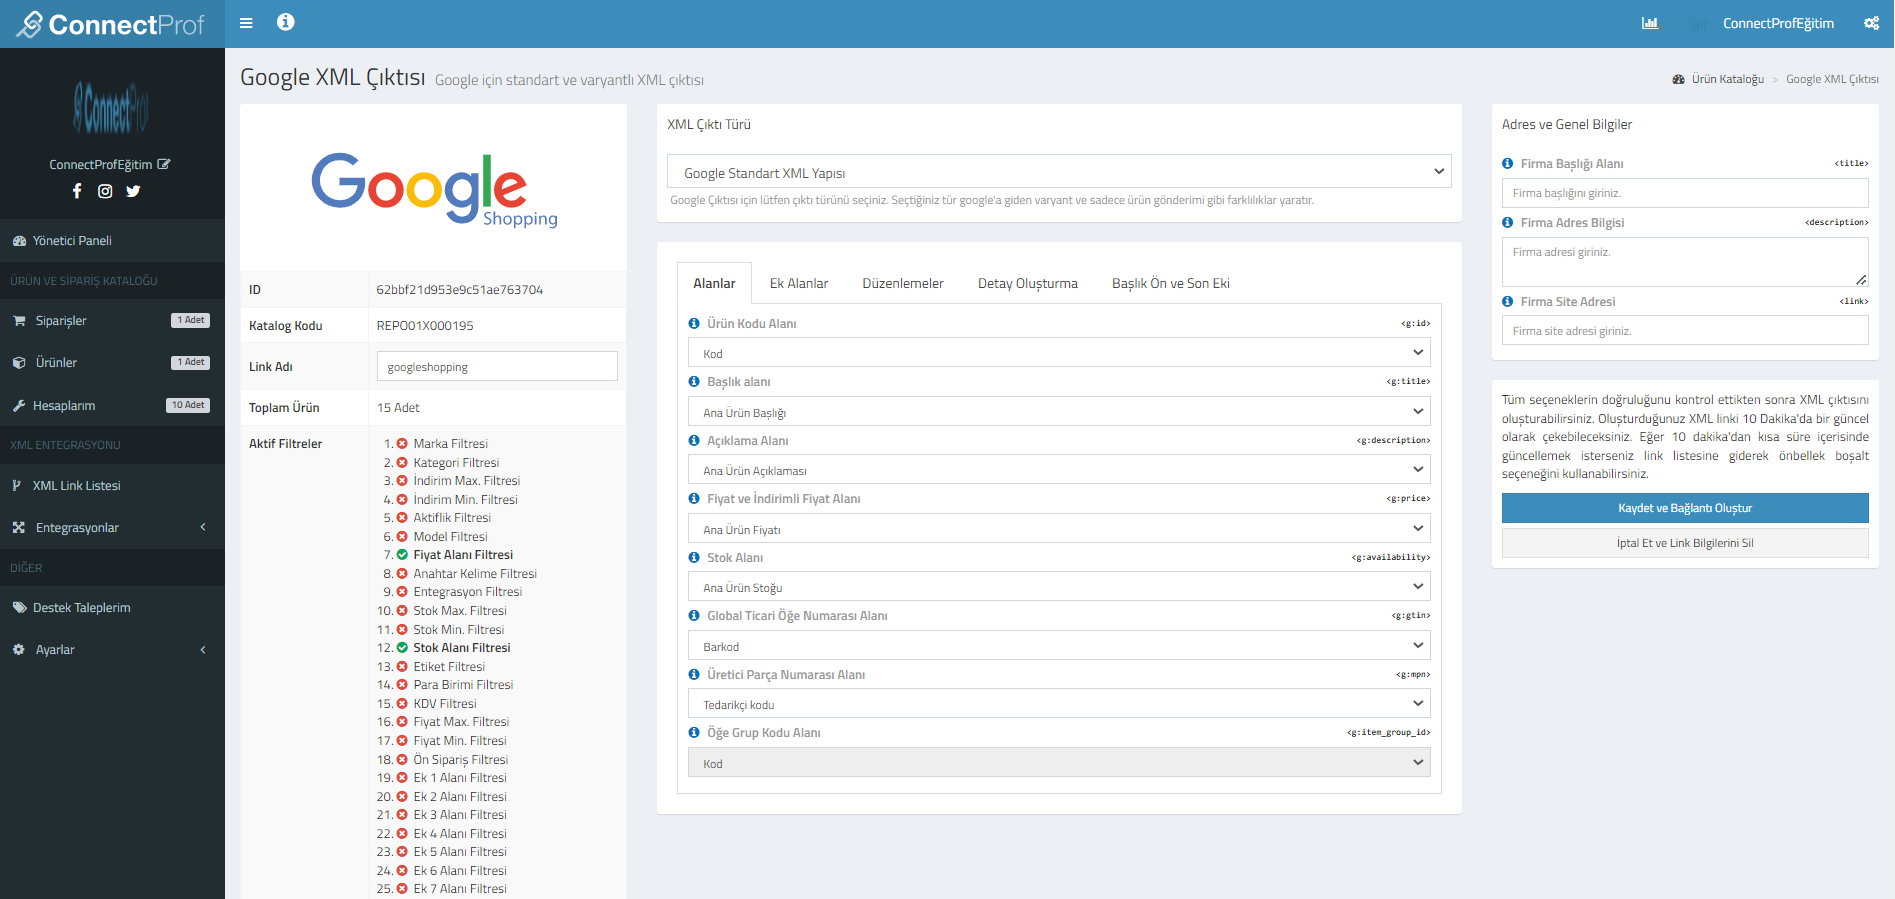Open Ürün Kataloğu breadcrumb link
Image resolution: width=1895 pixels, height=899 pixels.
[x=1727, y=79]
